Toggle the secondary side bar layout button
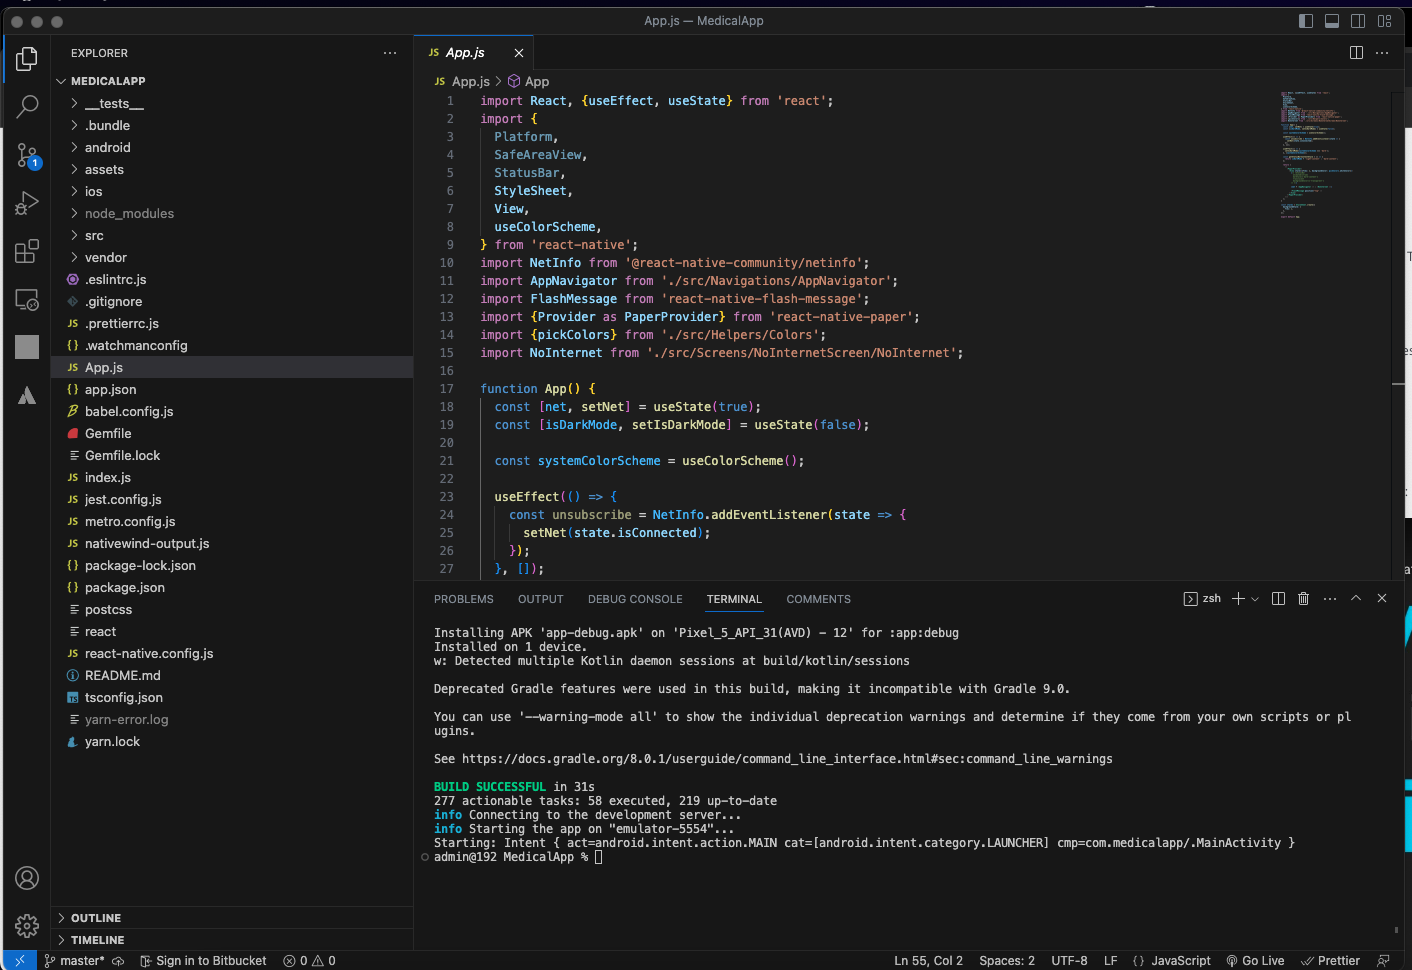The height and width of the screenshot is (970, 1412). (x=1358, y=21)
